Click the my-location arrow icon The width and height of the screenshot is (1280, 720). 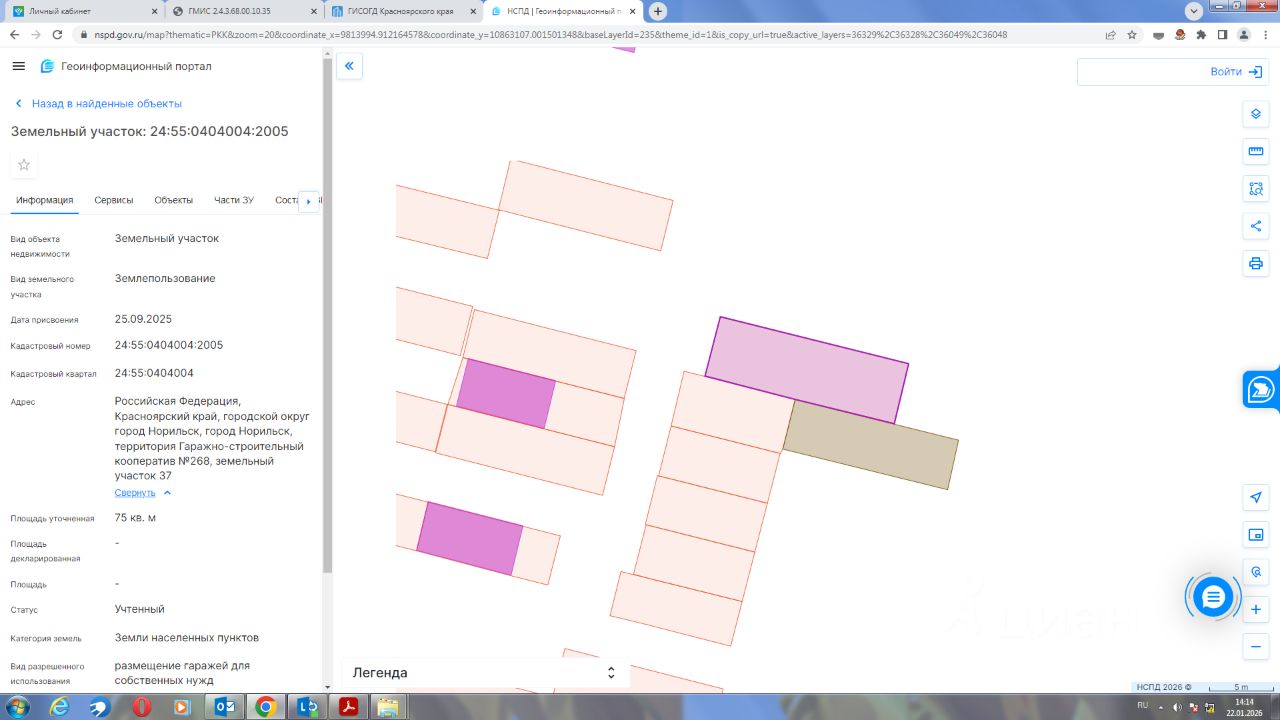point(1256,497)
